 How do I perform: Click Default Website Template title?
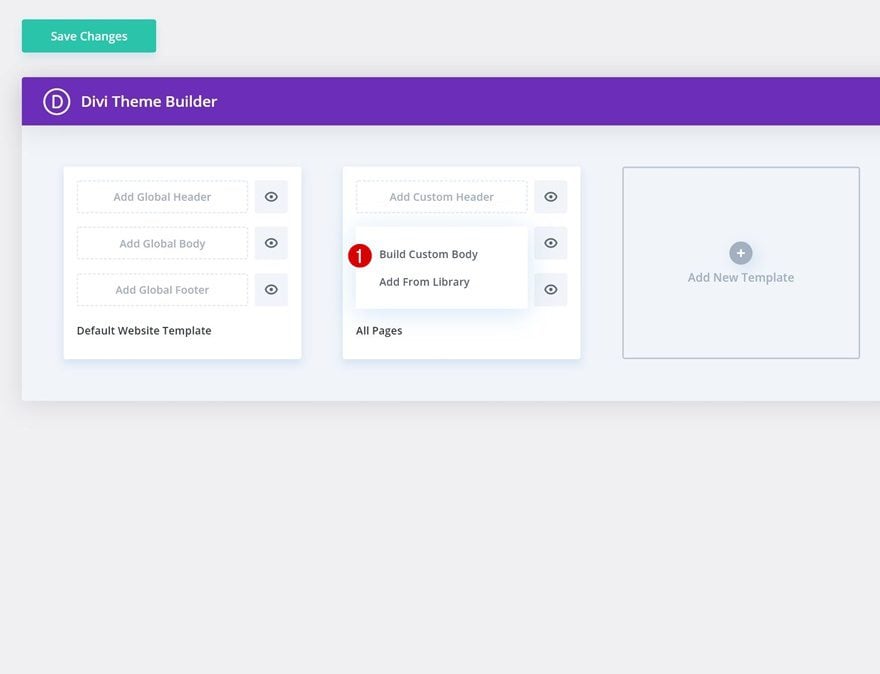pos(144,331)
